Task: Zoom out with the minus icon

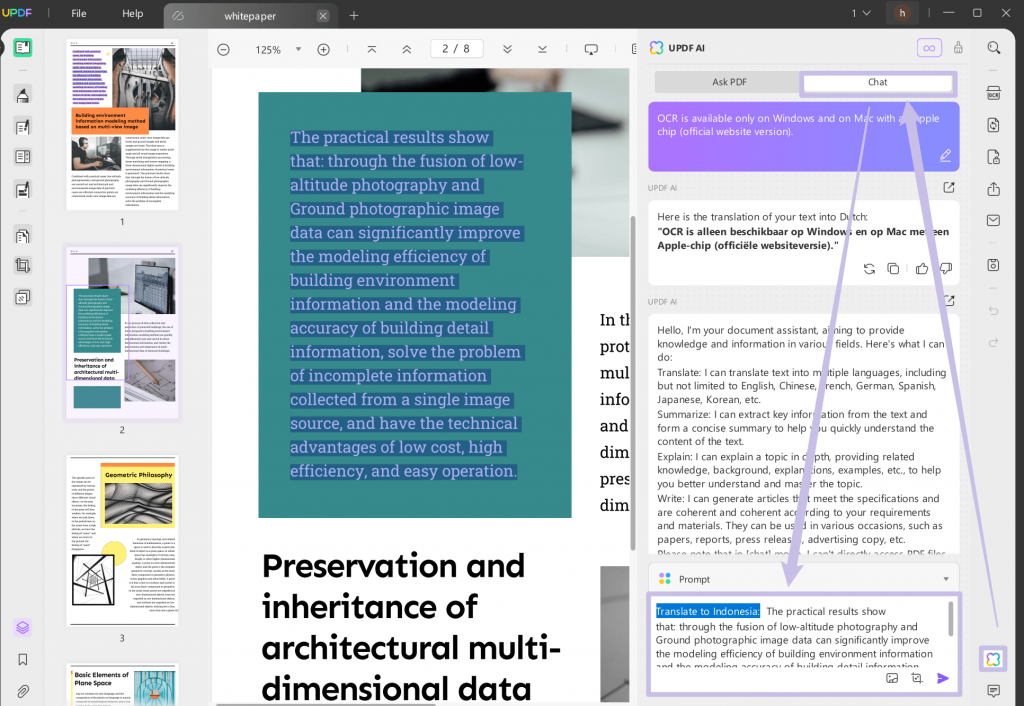Action: (223, 50)
